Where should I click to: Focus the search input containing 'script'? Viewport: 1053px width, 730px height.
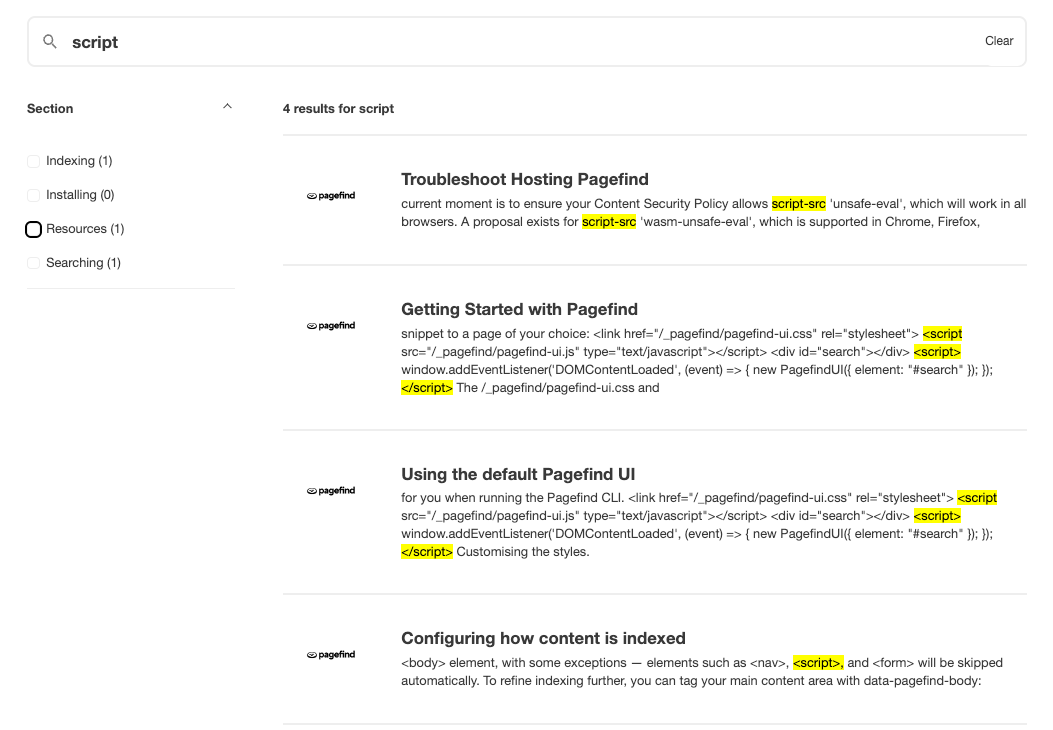tap(500, 42)
